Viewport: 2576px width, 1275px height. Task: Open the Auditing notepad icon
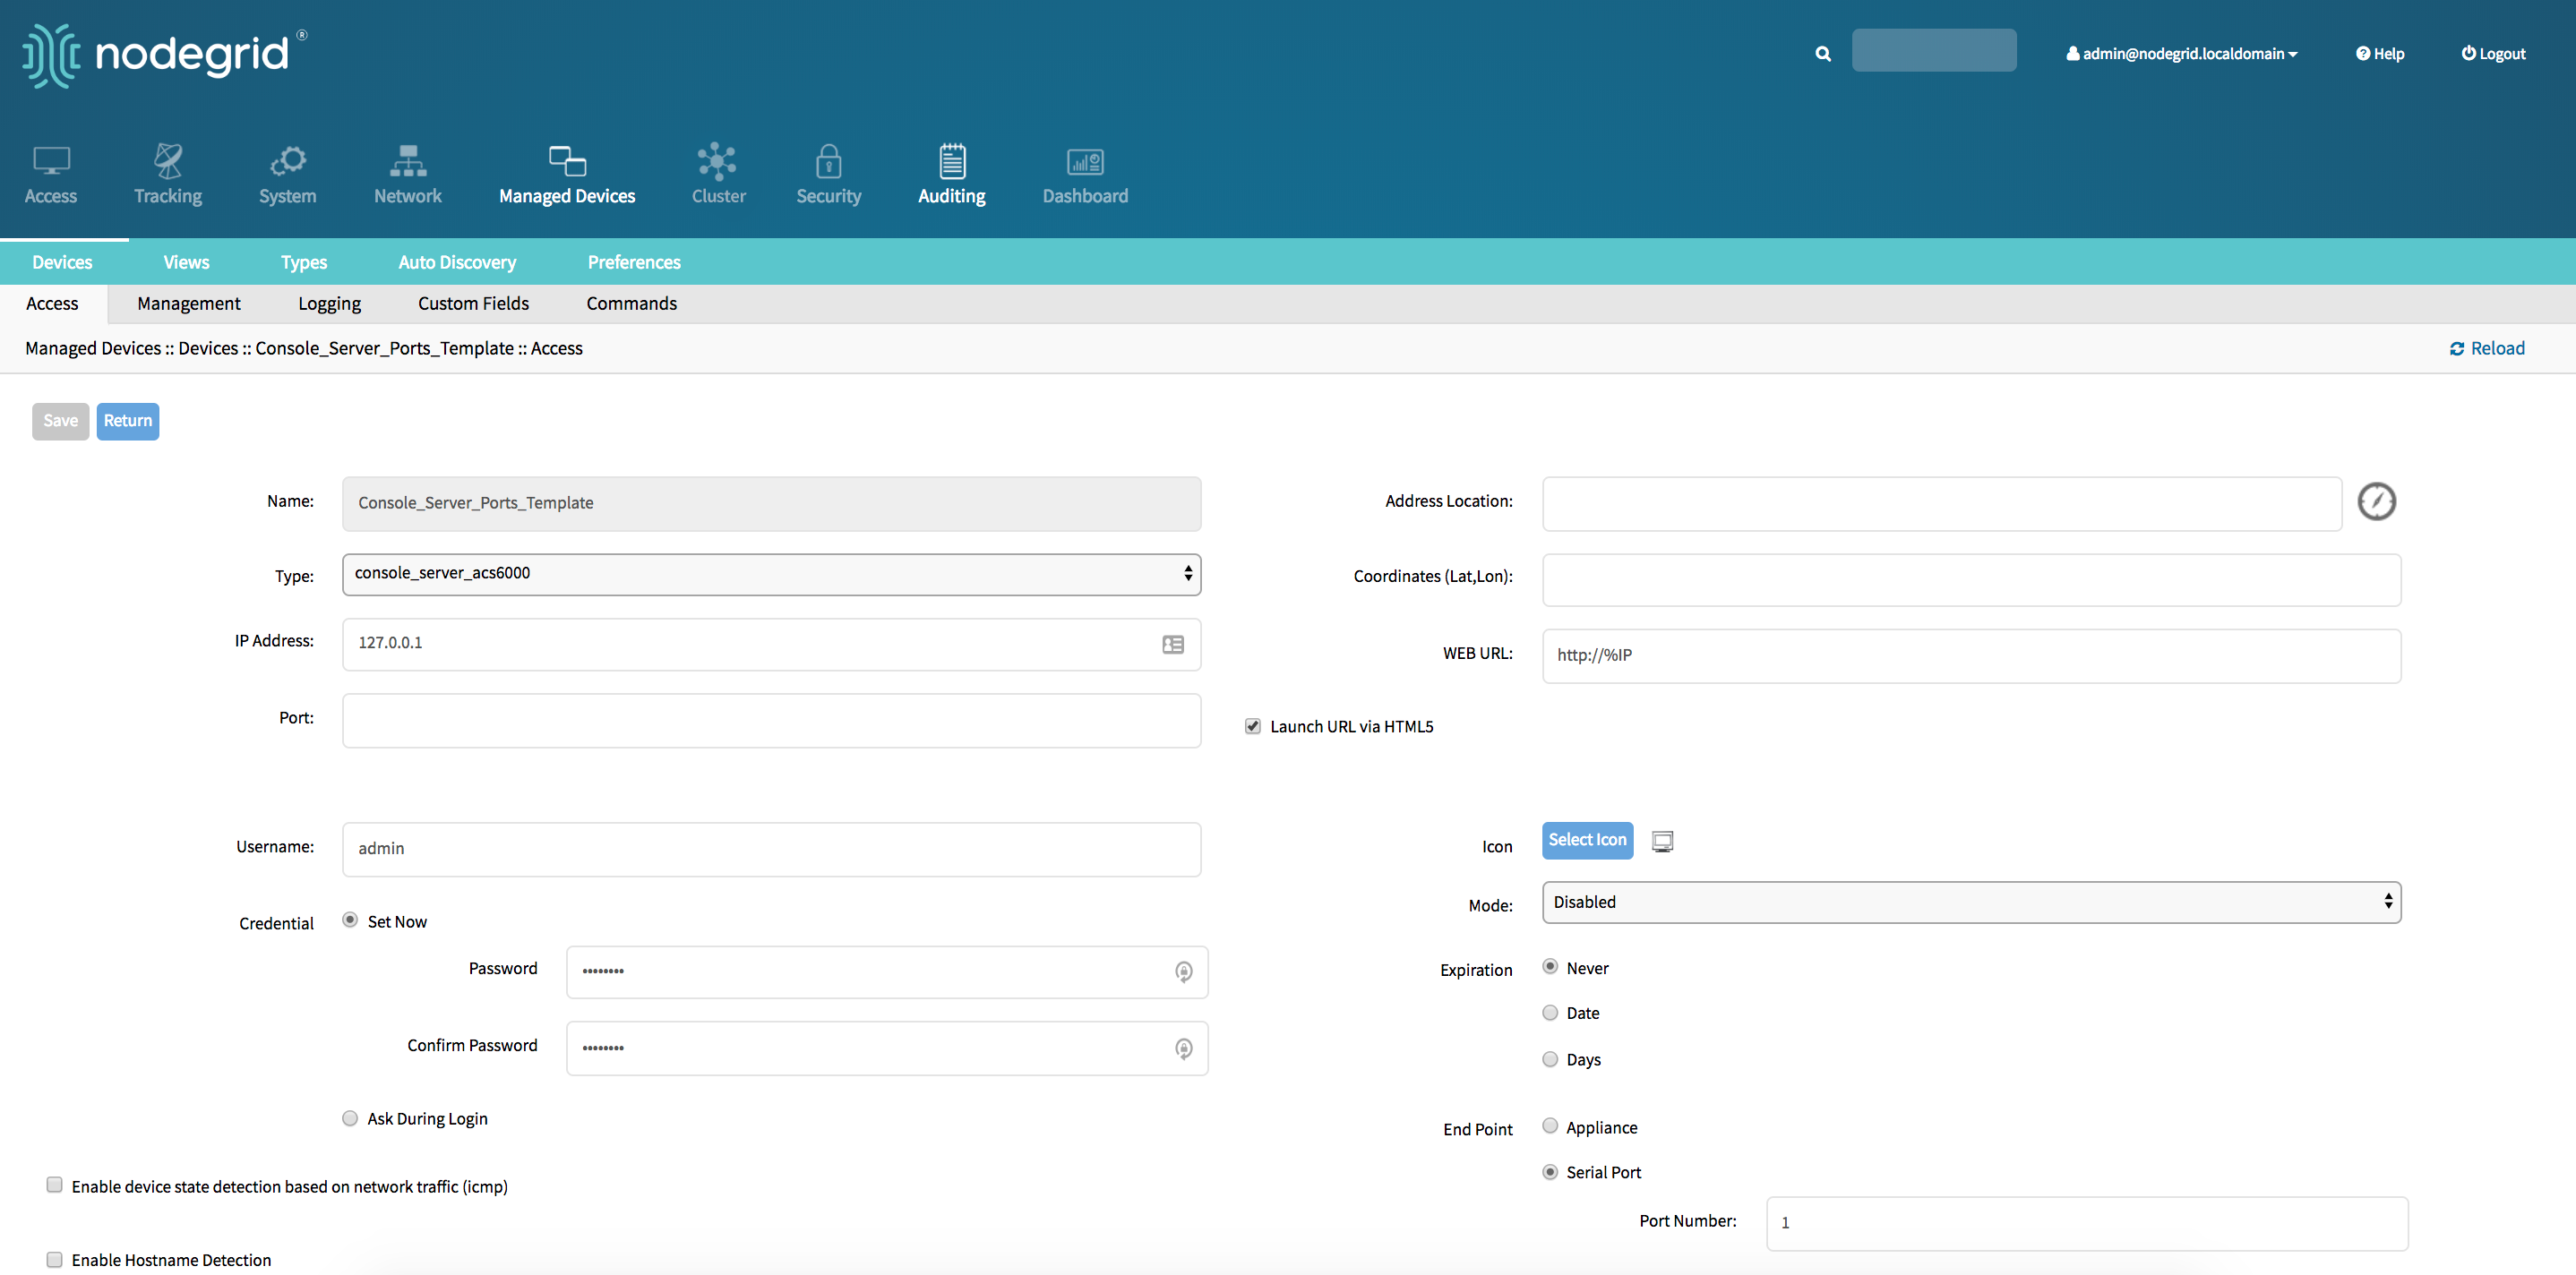tap(952, 161)
